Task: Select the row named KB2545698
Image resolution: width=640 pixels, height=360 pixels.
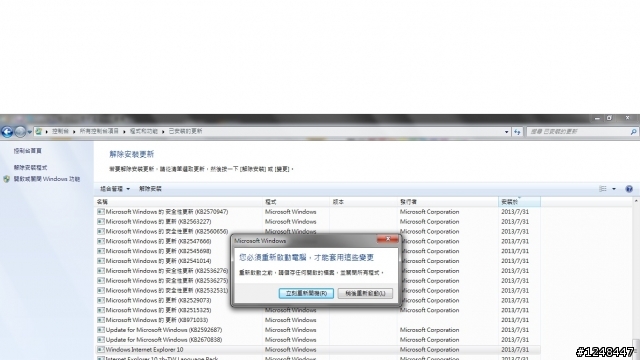Action: tap(318, 251)
